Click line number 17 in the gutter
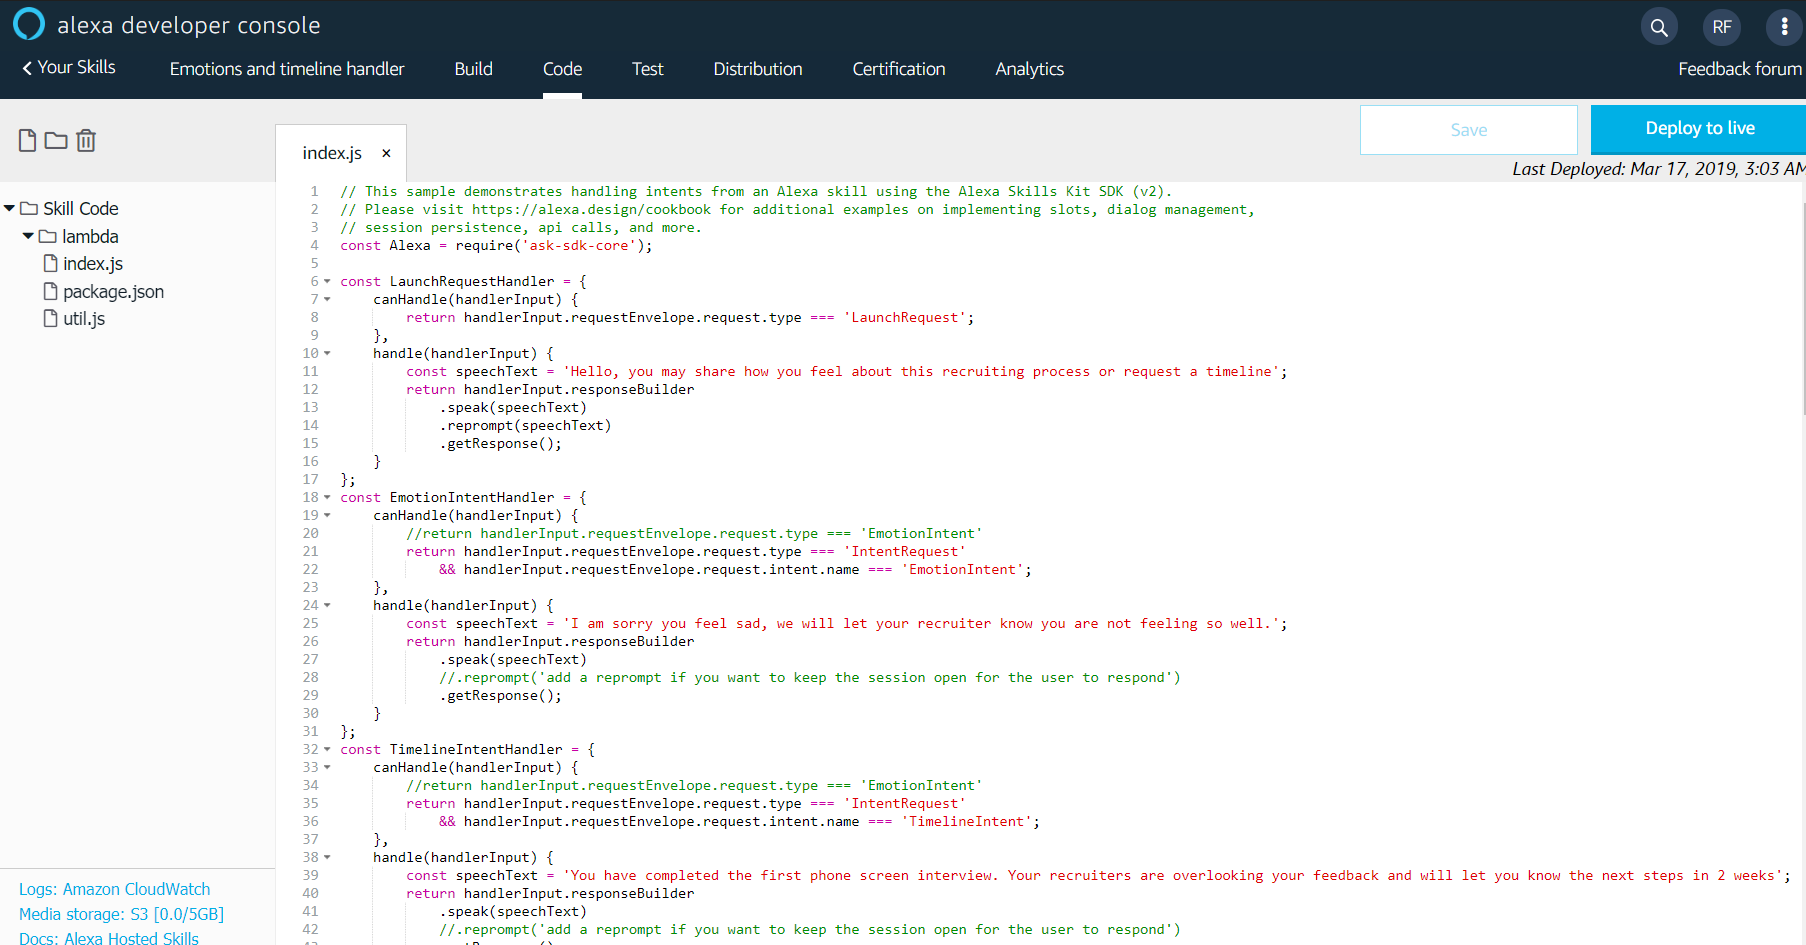Image resolution: width=1806 pixels, height=945 pixels. point(311,480)
